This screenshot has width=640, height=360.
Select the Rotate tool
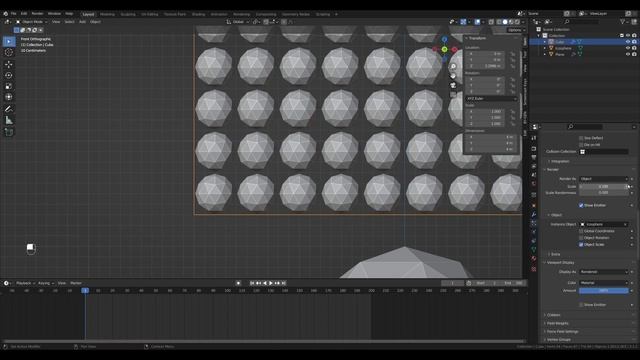point(9,75)
